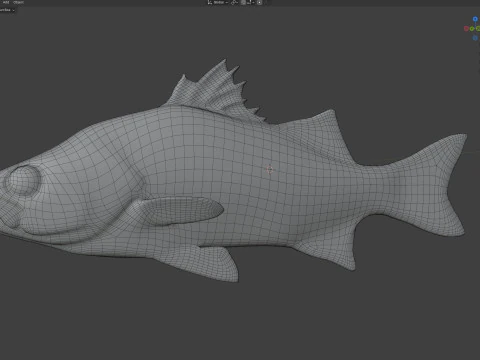Viewport: 480px width, 360px height.
Task: Open the Object menu in viewport header
Action: pos(18,2)
